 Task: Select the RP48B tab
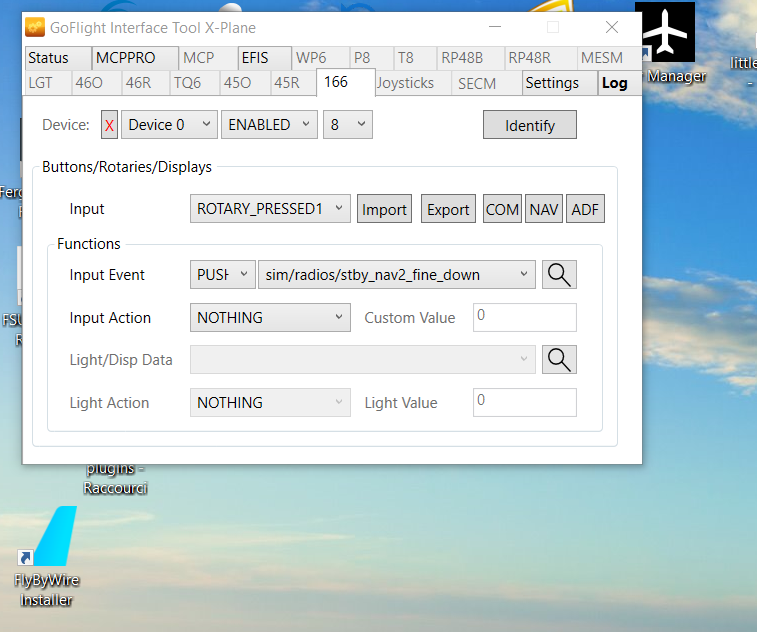[471, 58]
